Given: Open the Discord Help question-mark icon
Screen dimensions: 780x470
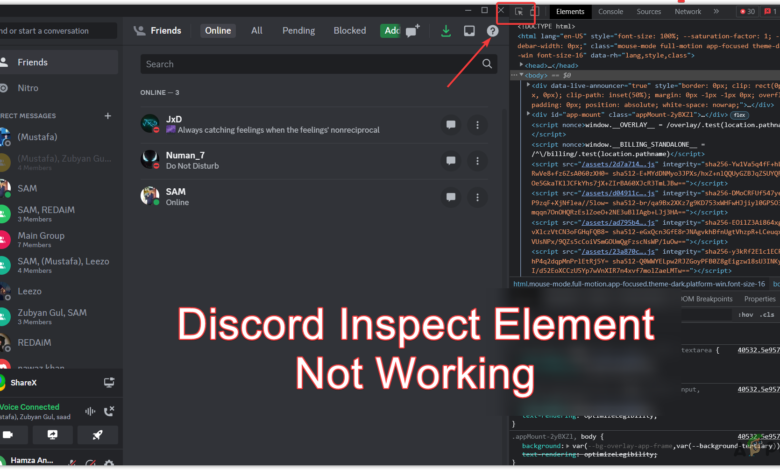Looking at the screenshot, I should pos(492,31).
